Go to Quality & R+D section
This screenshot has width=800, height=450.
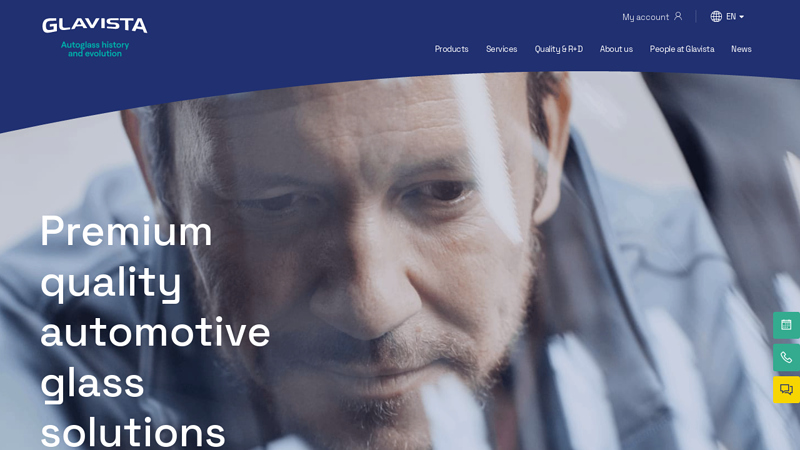[558, 49]
